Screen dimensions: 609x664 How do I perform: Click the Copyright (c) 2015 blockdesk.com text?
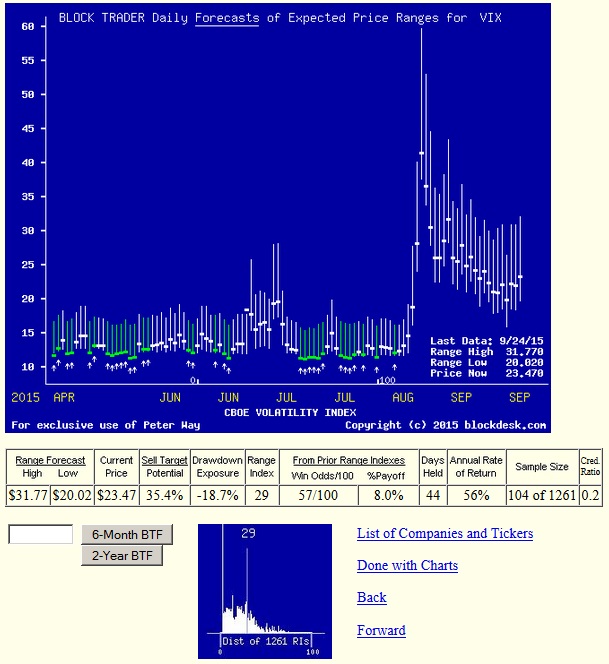[x=446, y=425]
